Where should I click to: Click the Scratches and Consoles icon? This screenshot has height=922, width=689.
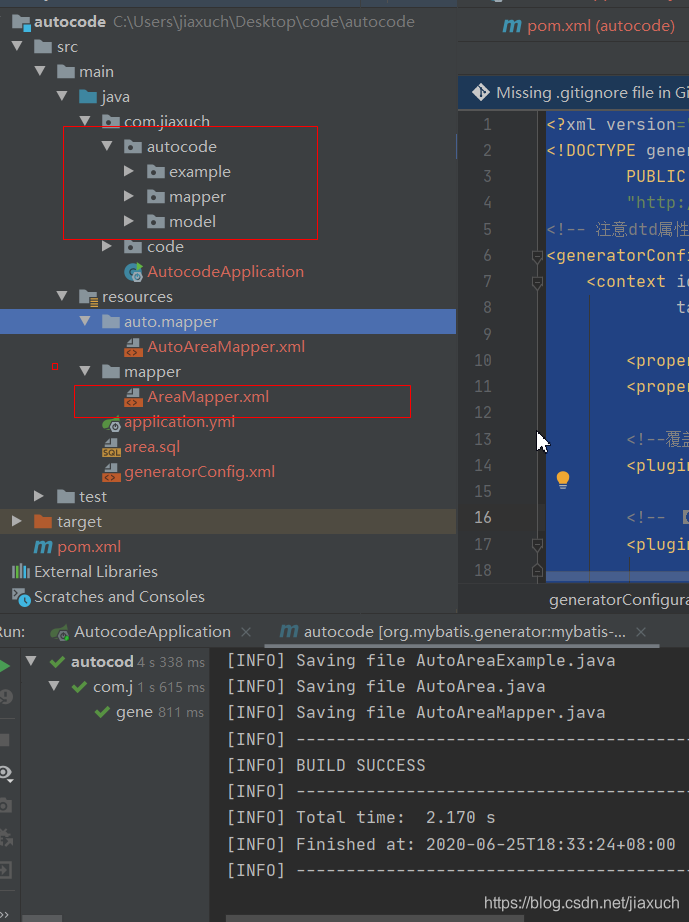(21, 597)
